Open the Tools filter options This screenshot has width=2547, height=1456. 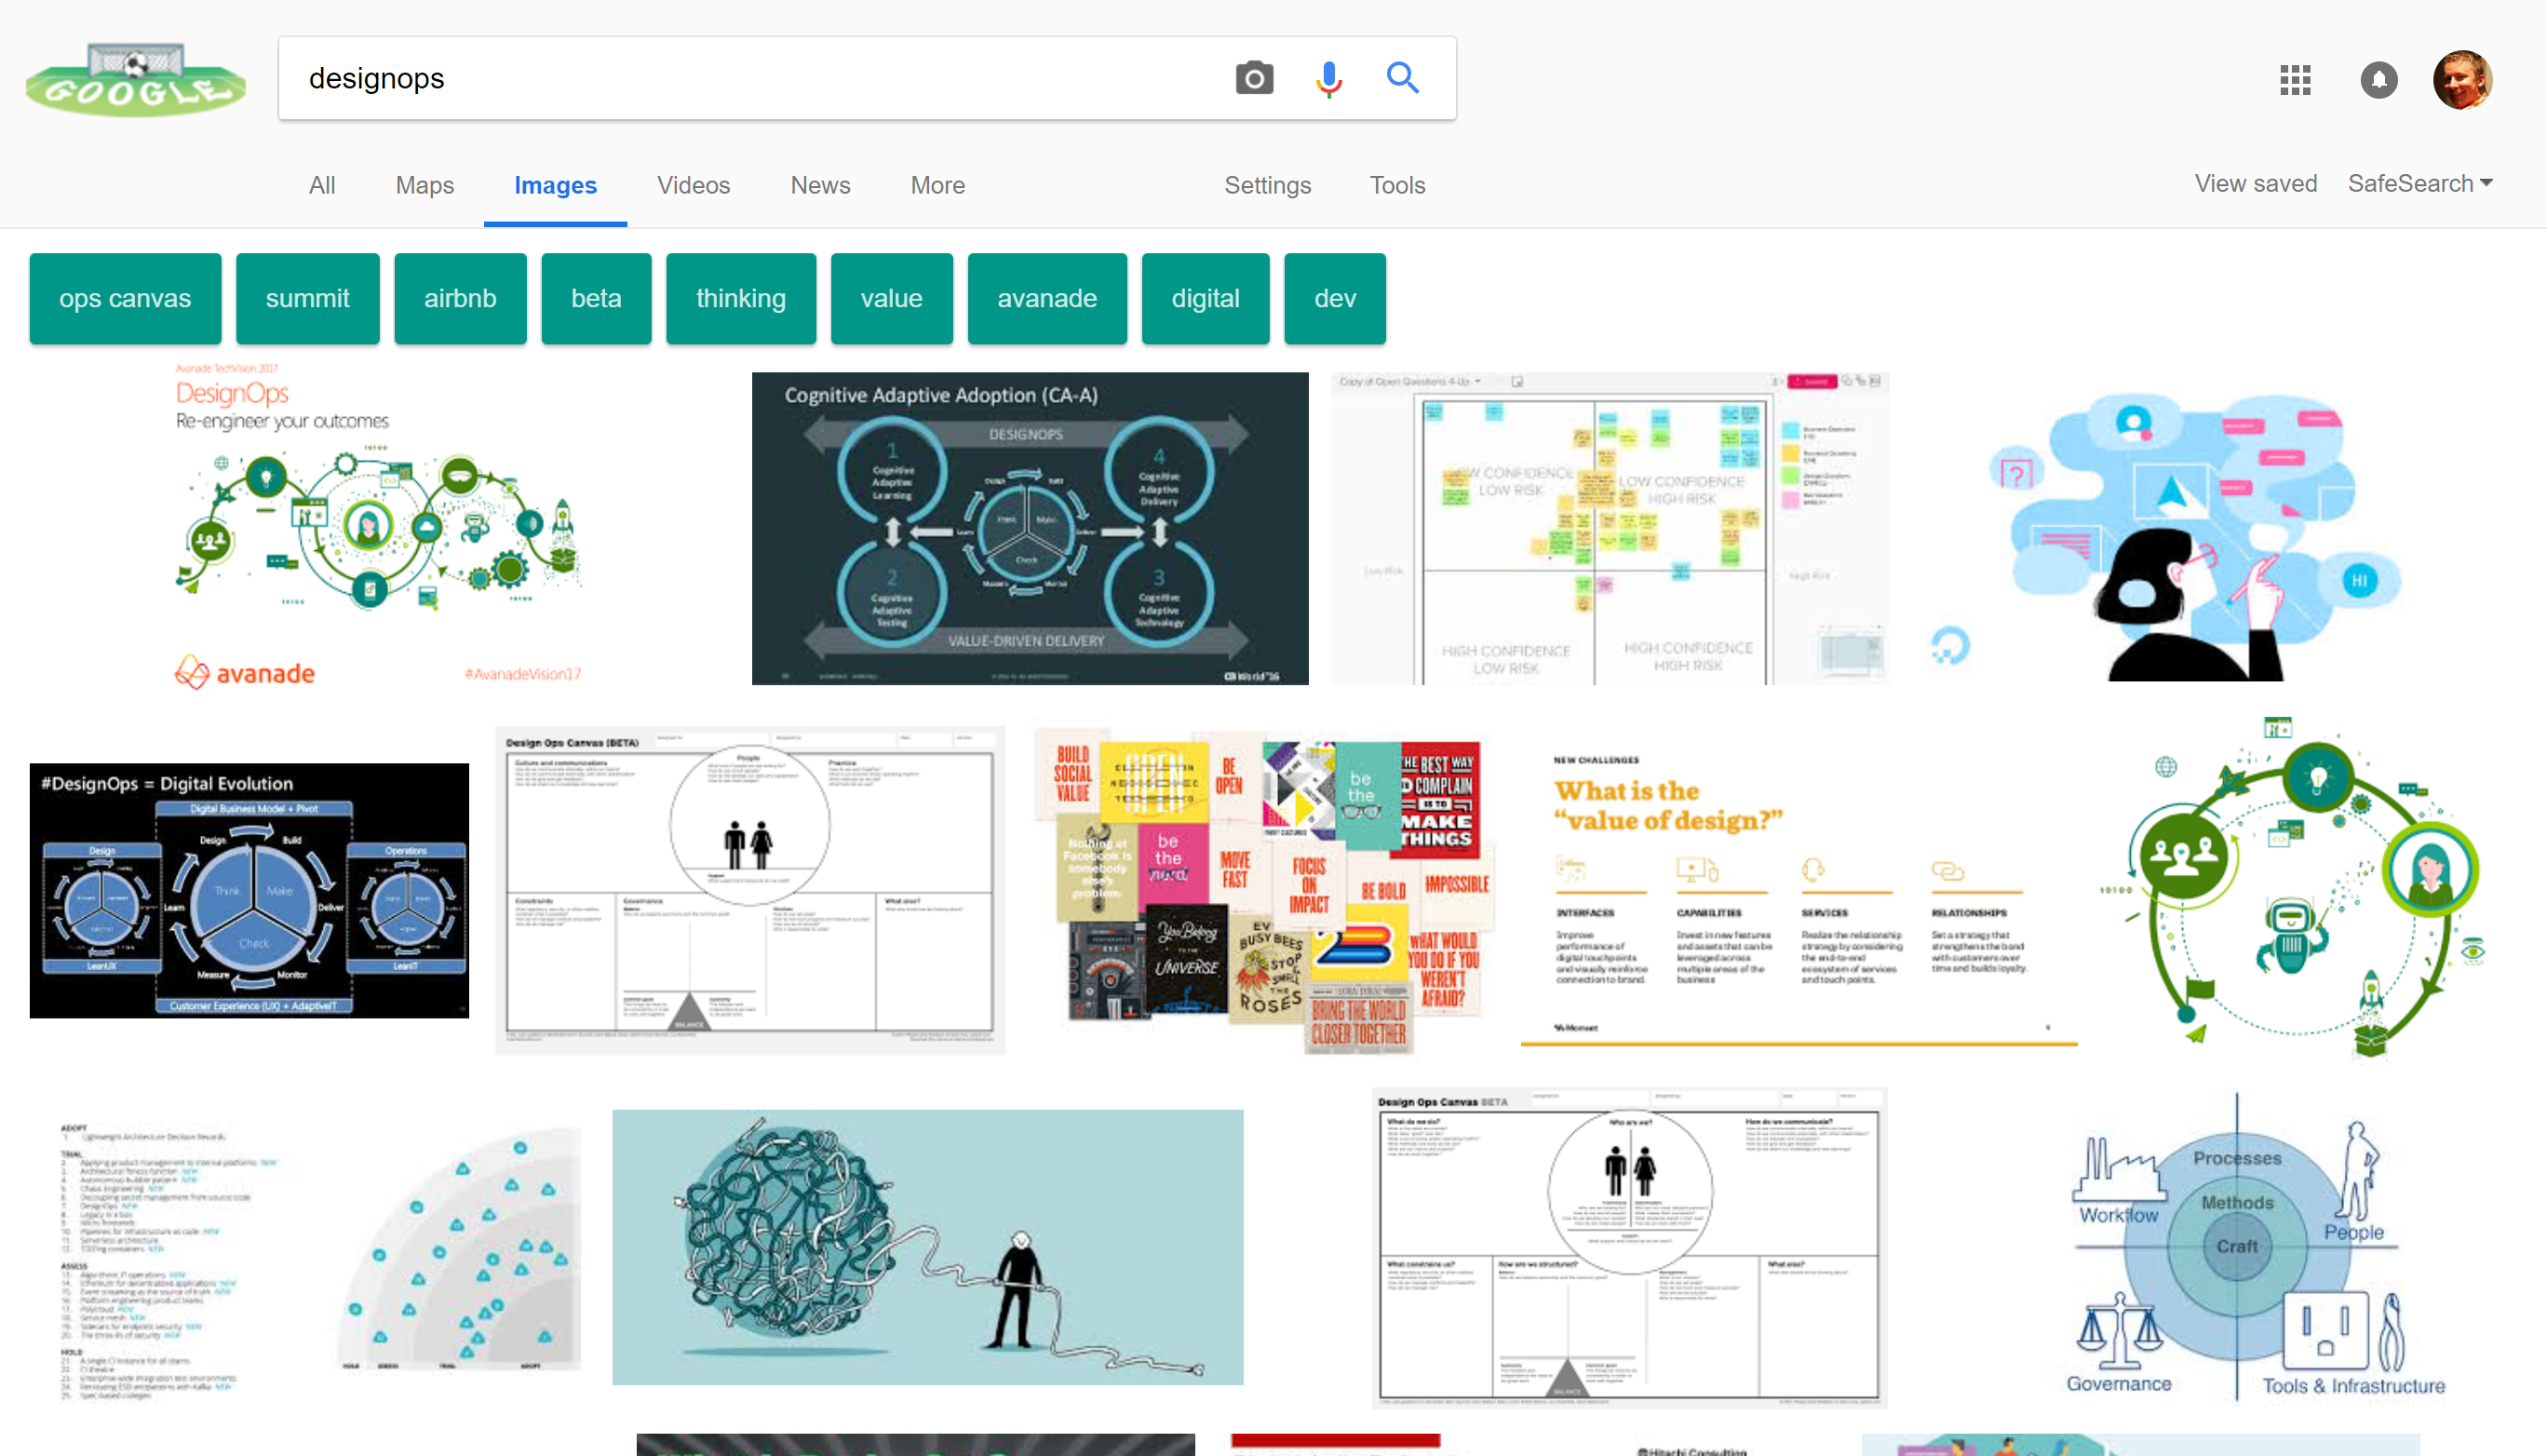1397,185
